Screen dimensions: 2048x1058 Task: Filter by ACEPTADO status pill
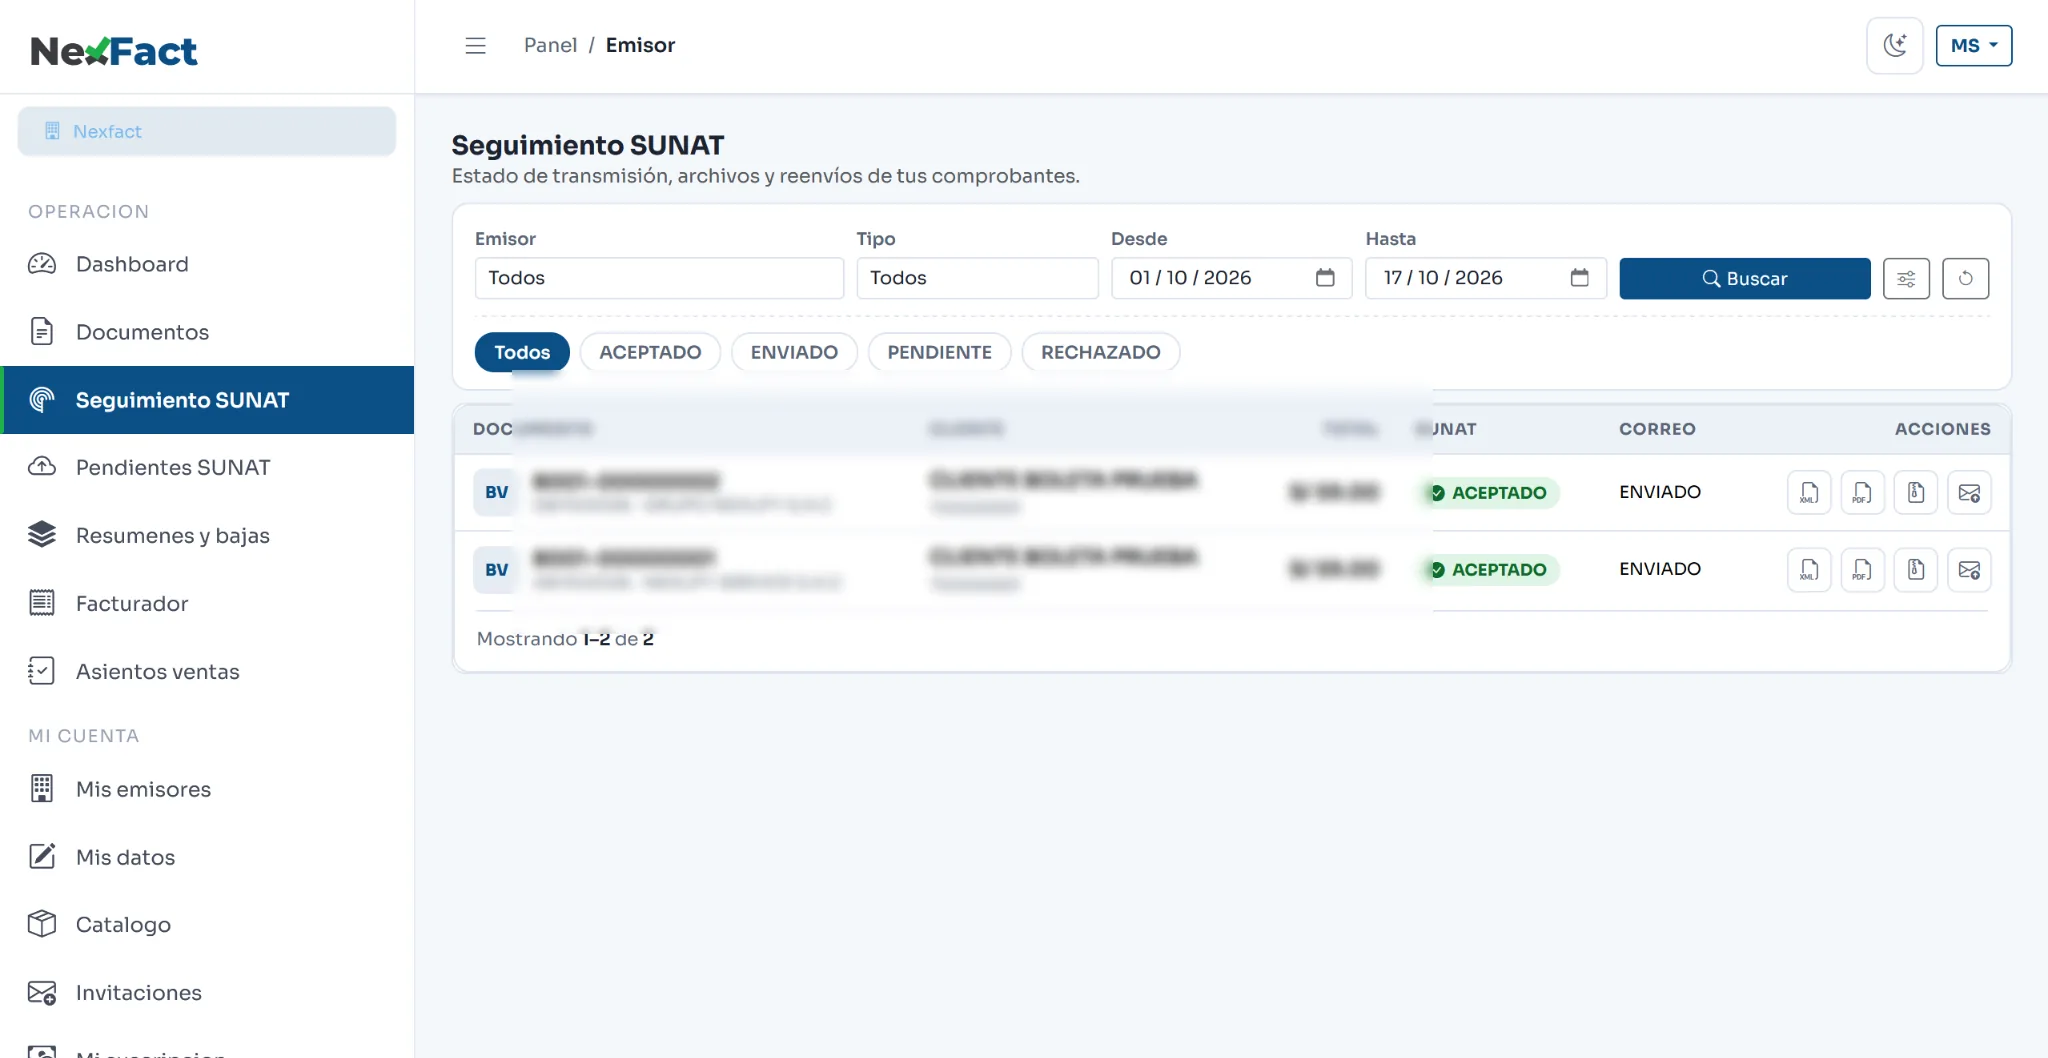(x=650, y=352)
